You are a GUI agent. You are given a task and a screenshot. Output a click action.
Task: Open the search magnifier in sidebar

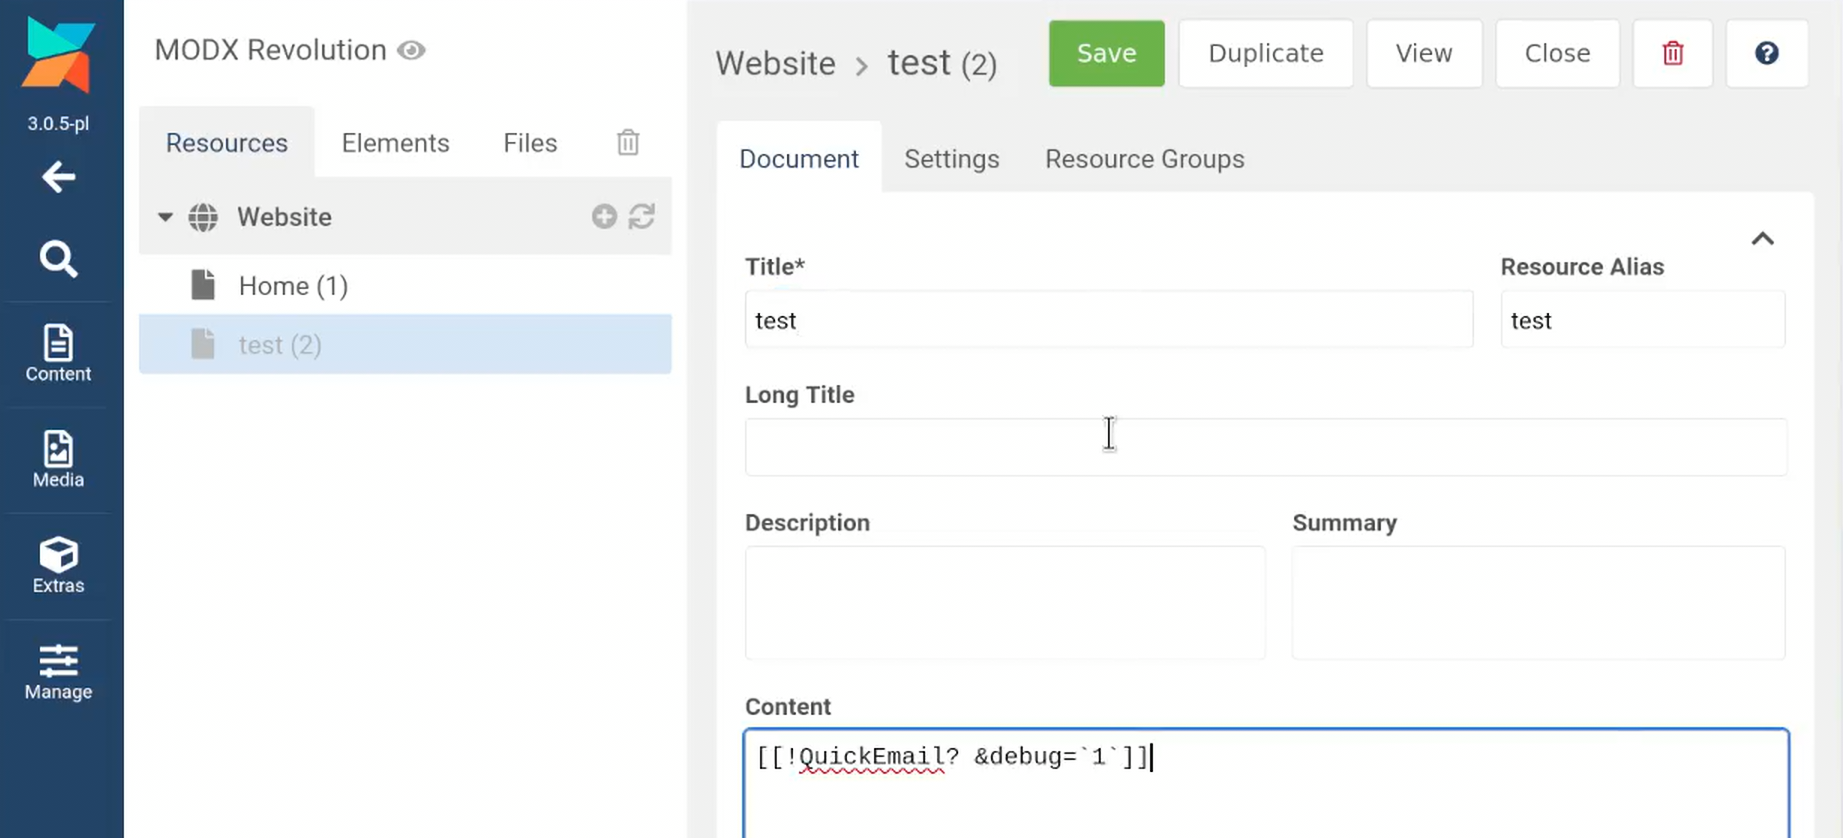pyautogui.click(x=58, y=259)
